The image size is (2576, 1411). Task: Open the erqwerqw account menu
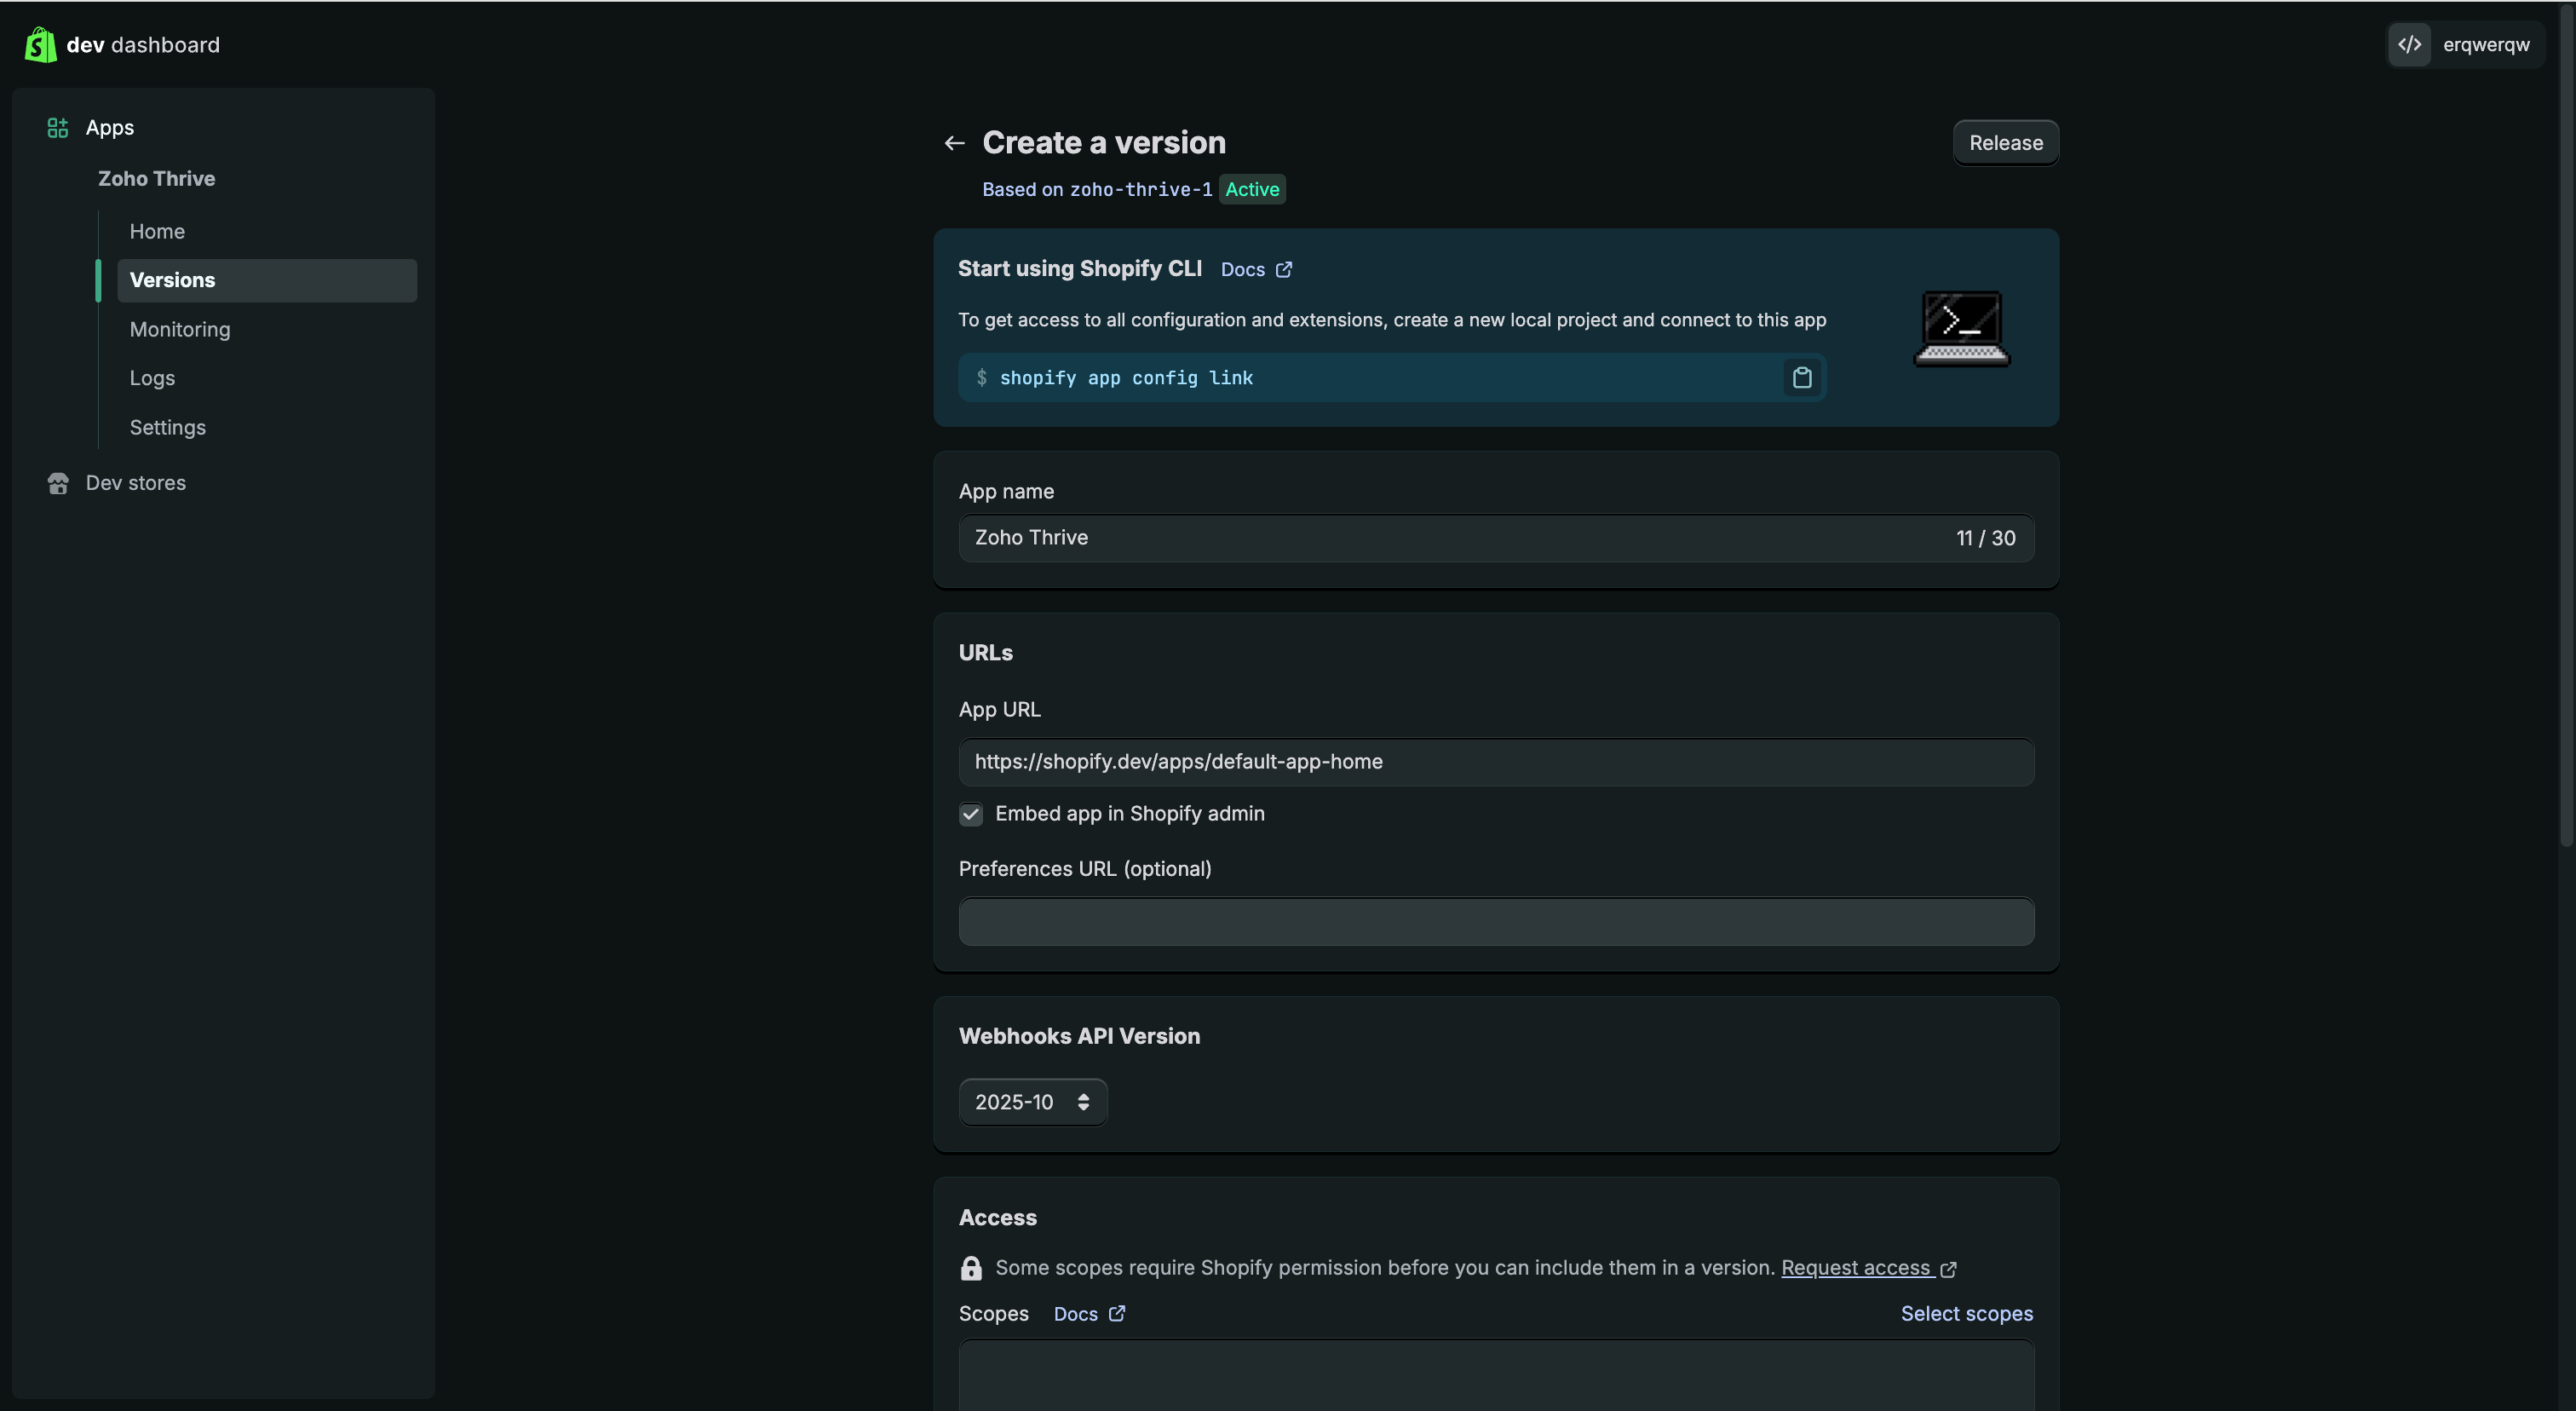2485,45
